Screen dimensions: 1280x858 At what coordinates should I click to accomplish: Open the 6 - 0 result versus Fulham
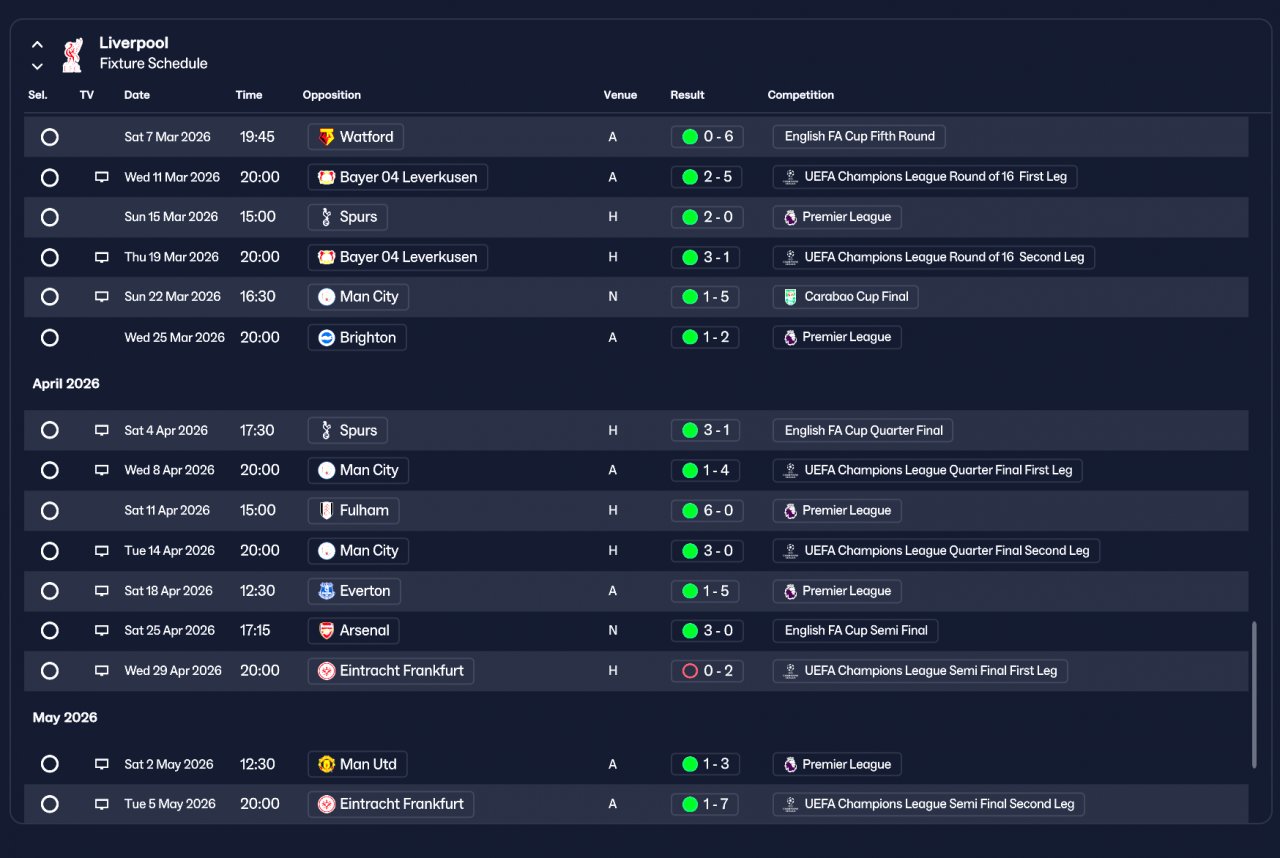pos(707,511)
